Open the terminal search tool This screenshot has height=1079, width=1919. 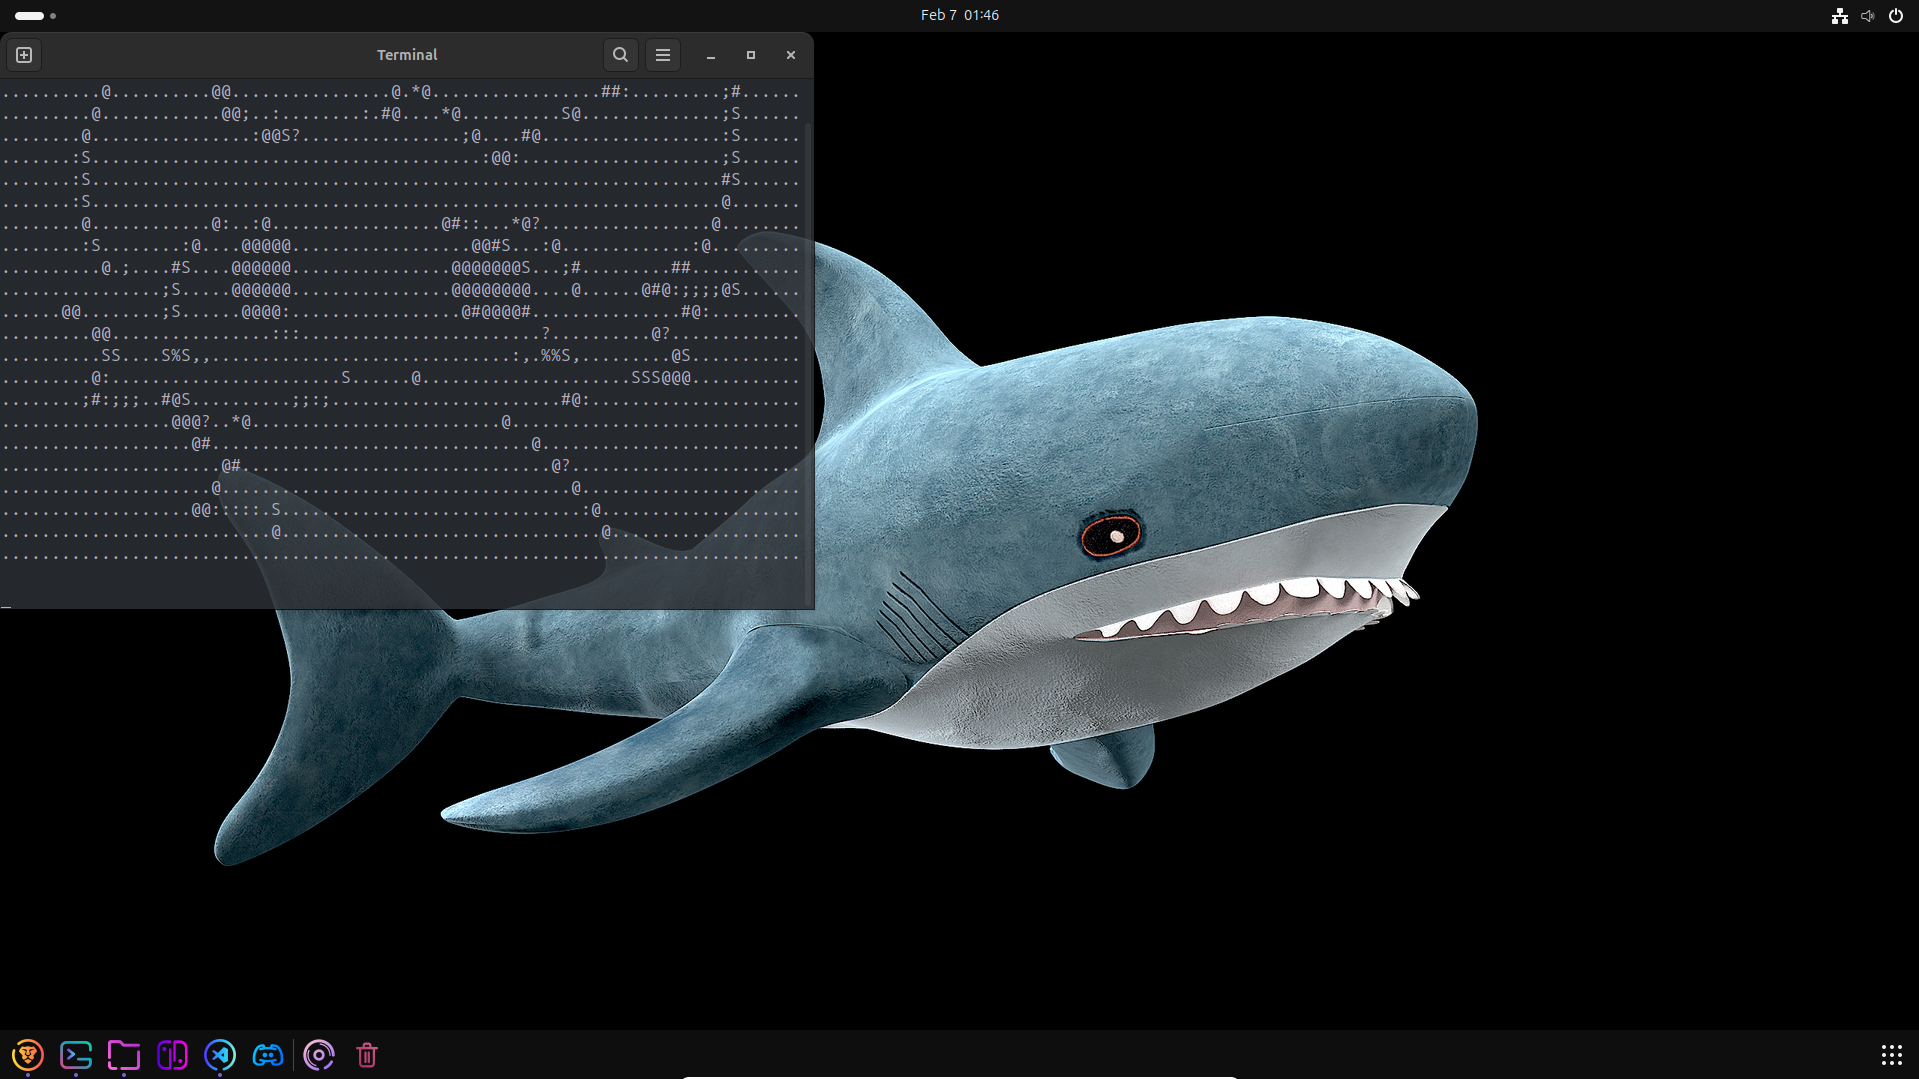pyautogui.click(x=620, y=55)
